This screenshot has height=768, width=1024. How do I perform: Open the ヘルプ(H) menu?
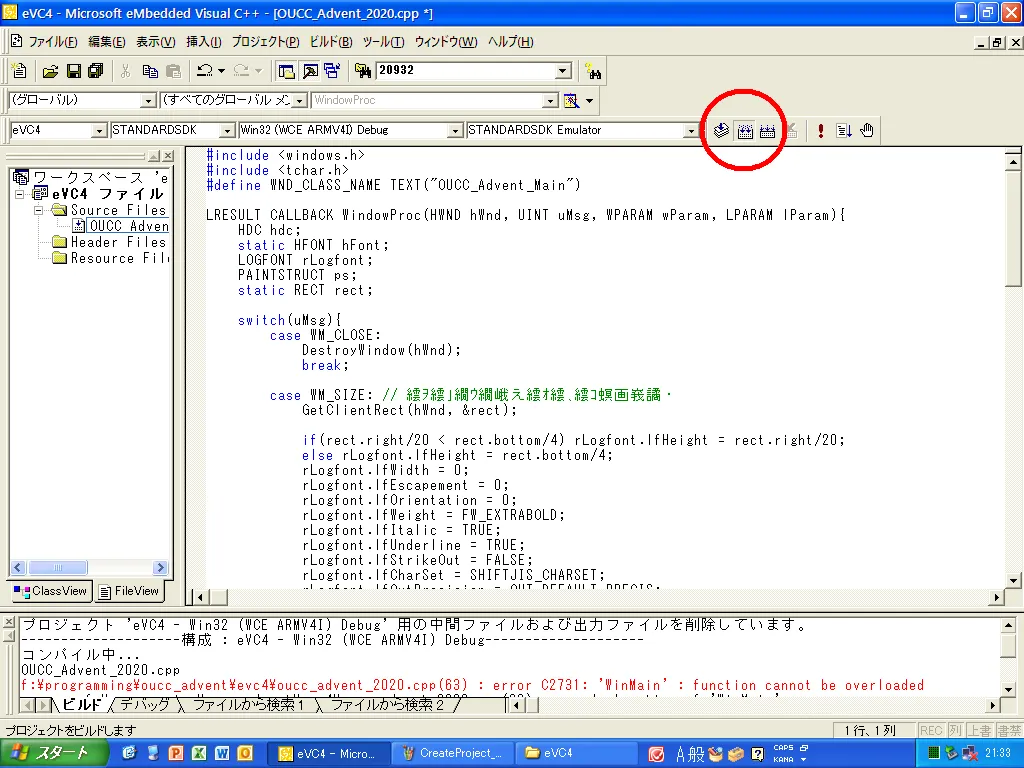click(x=511, y=42)
